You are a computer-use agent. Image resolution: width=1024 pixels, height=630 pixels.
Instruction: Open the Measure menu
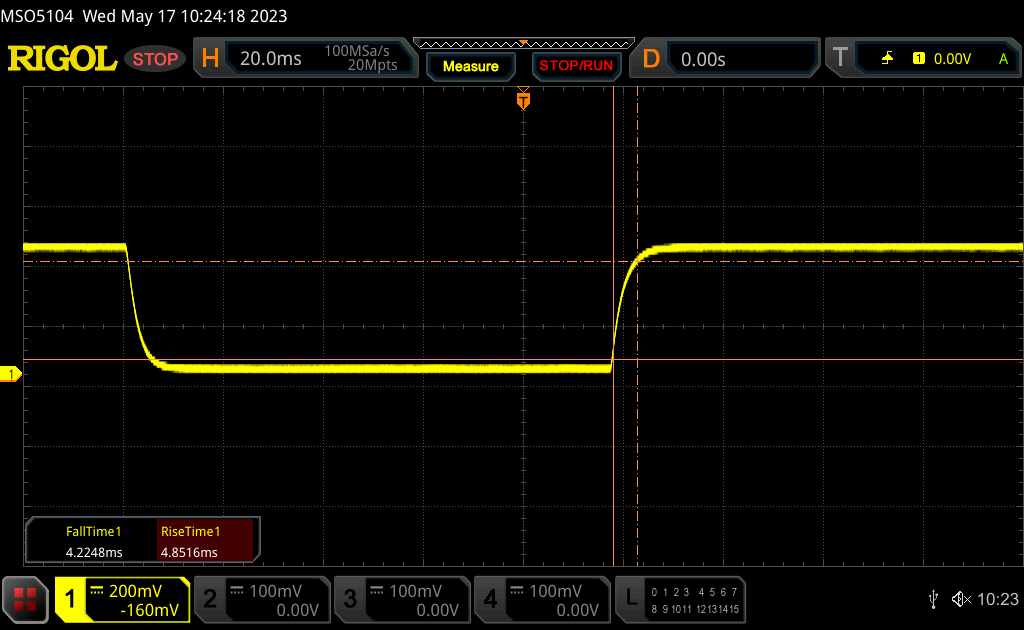point(471,66)
